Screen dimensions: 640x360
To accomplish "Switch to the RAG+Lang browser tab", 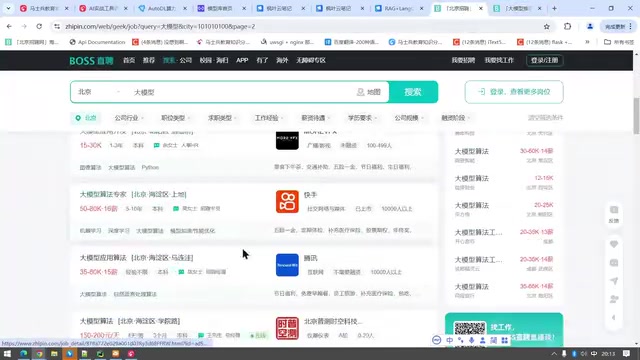I will click(x=399, y=8).
